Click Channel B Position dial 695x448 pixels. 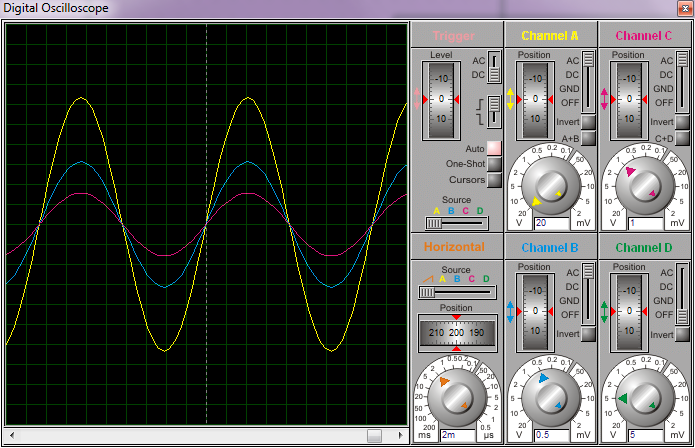[535, 312]
